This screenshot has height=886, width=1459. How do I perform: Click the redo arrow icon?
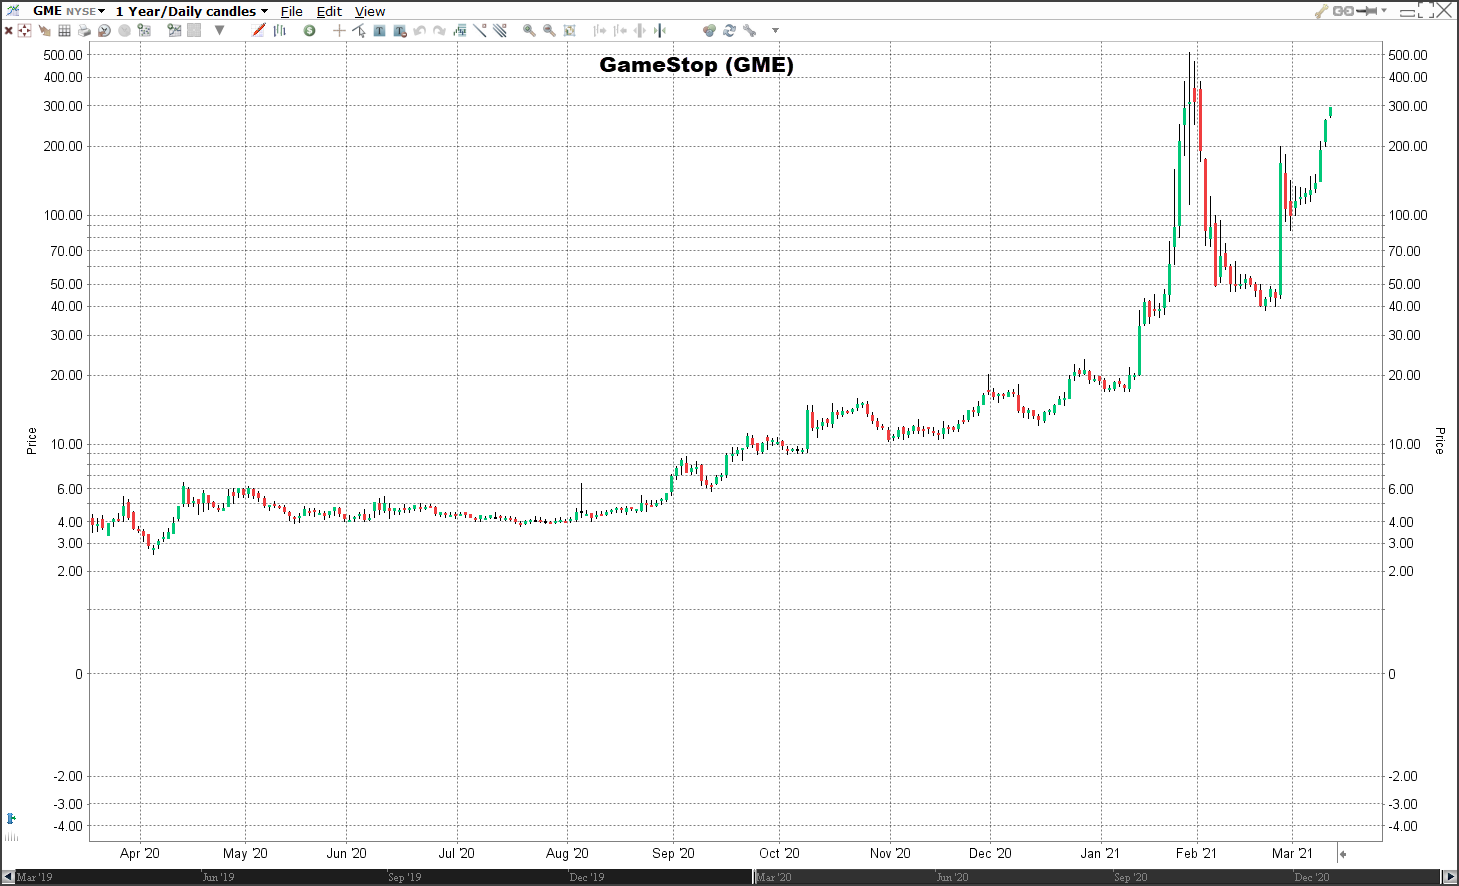(439, 31)
